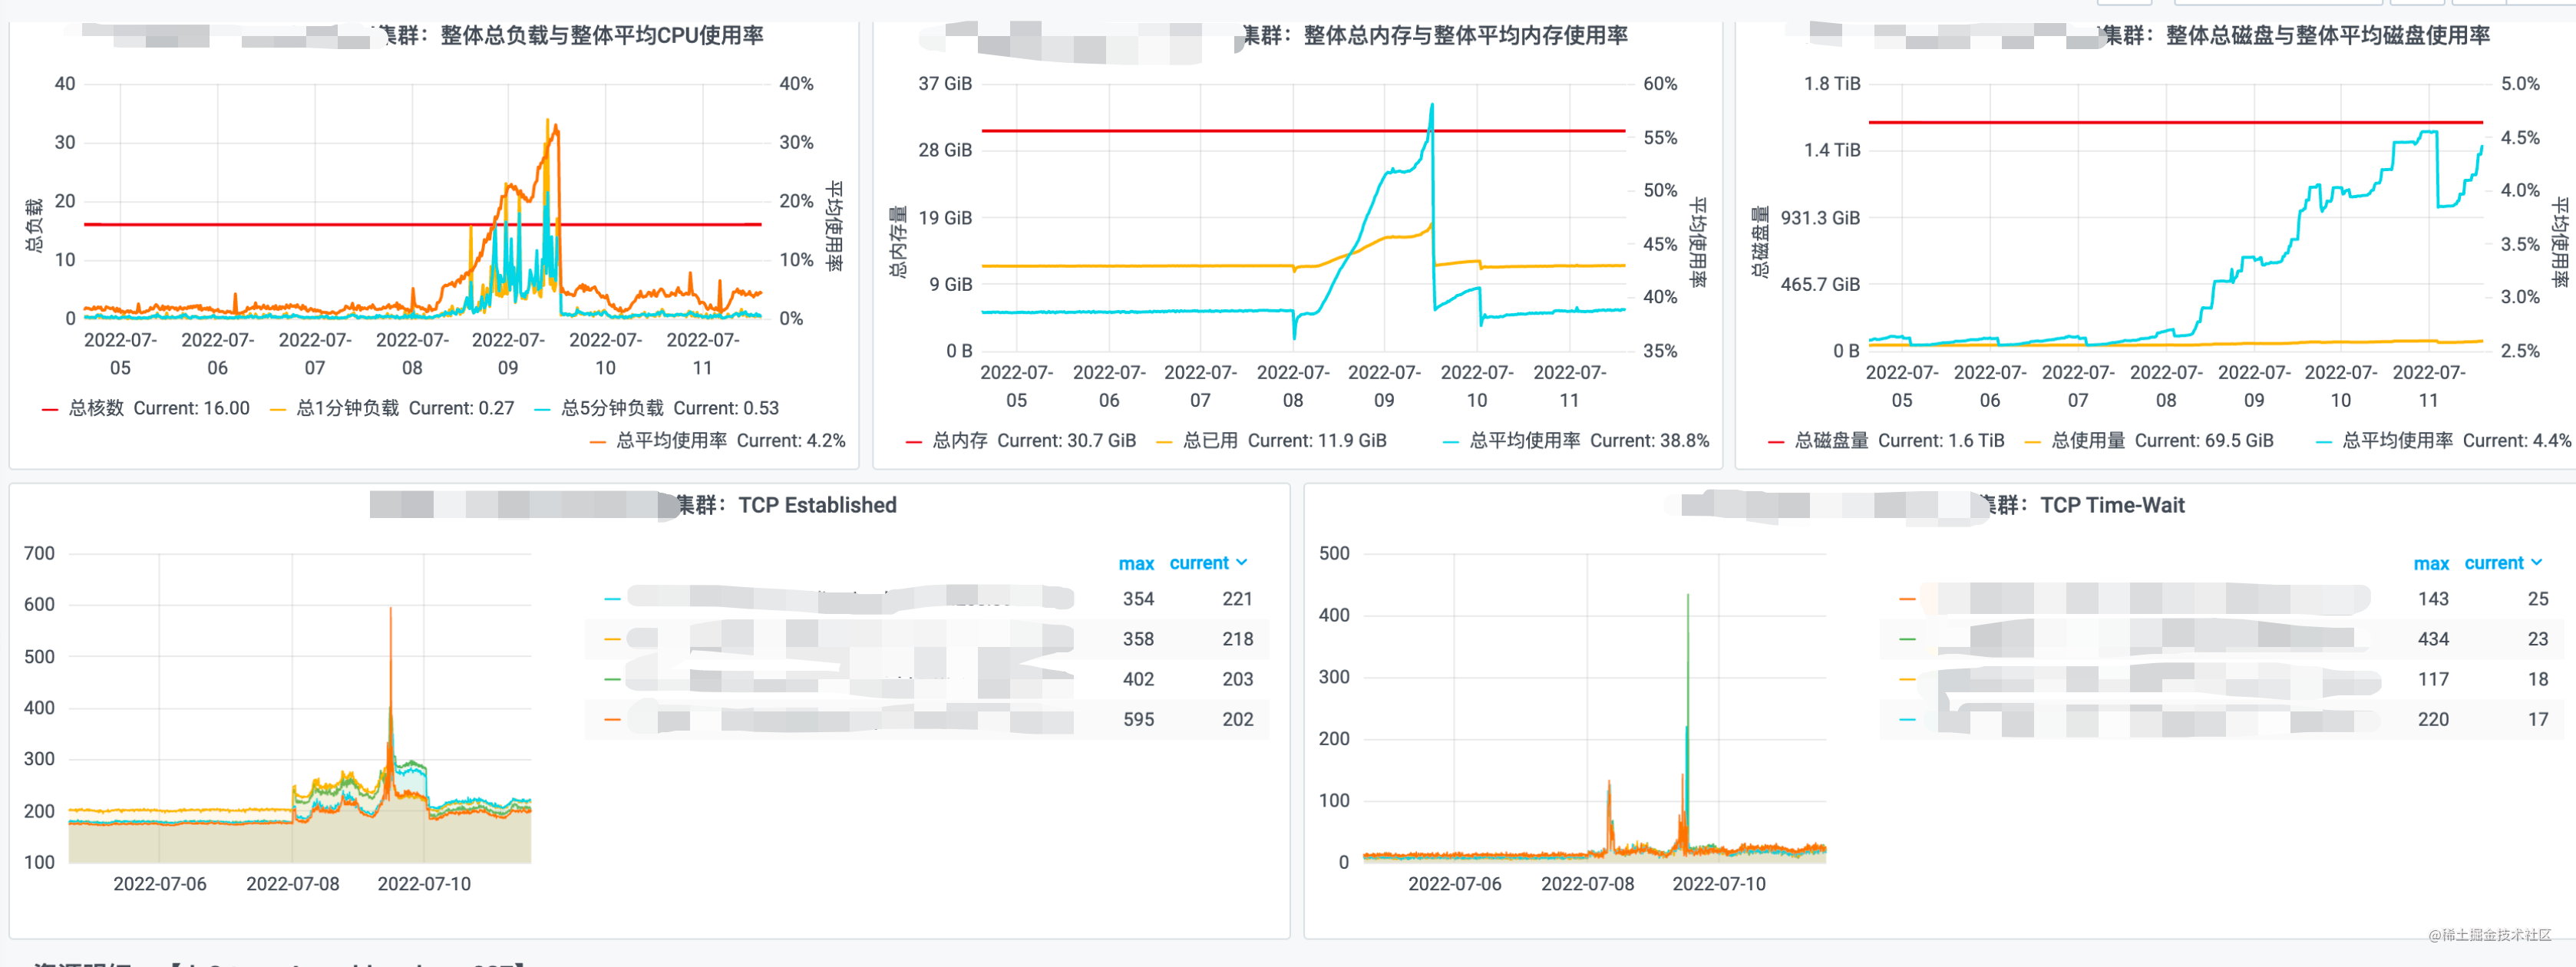Viewport: 2576px width, 967px height.
Task: Sort TCP Time-Wait legend by max column
Action: point(2431,563)
